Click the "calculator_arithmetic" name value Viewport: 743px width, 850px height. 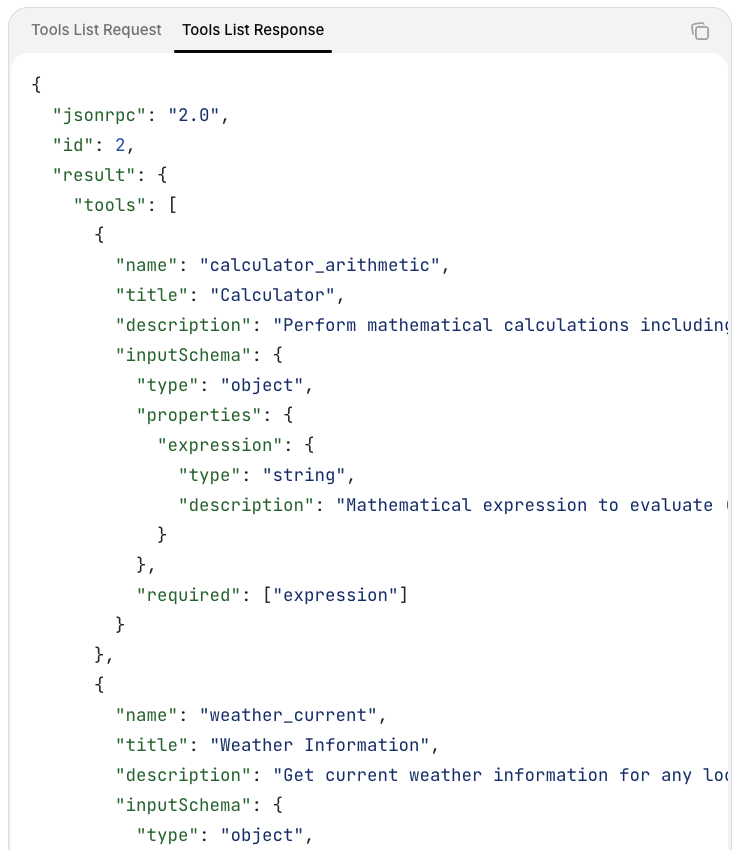320,265
